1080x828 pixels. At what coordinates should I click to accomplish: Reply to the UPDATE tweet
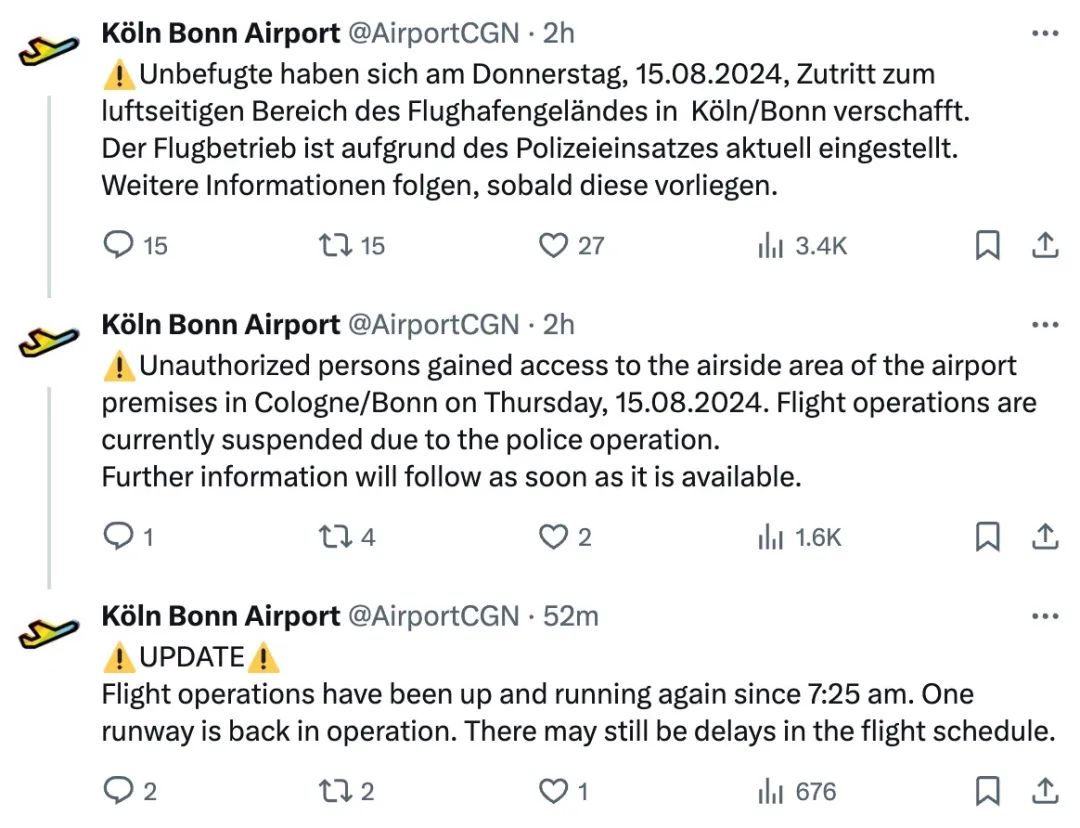click(x=120, y=792)
